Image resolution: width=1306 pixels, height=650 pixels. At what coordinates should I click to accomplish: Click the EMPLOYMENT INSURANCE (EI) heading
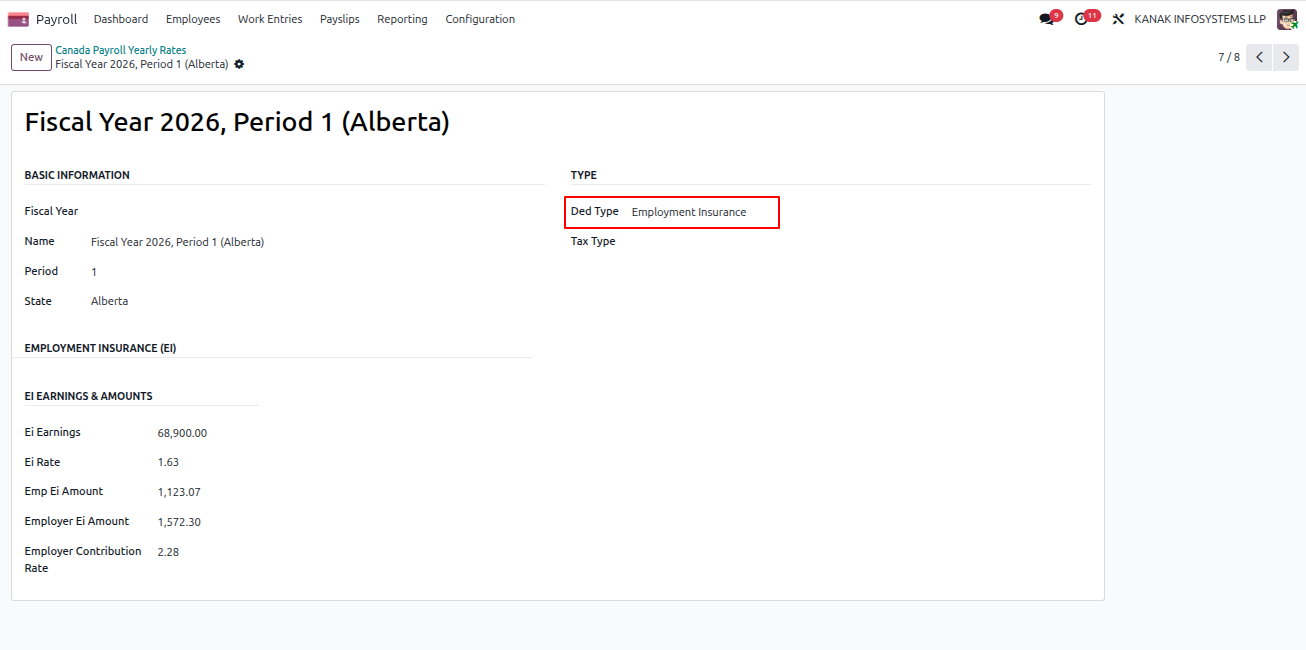pos(100,348)
